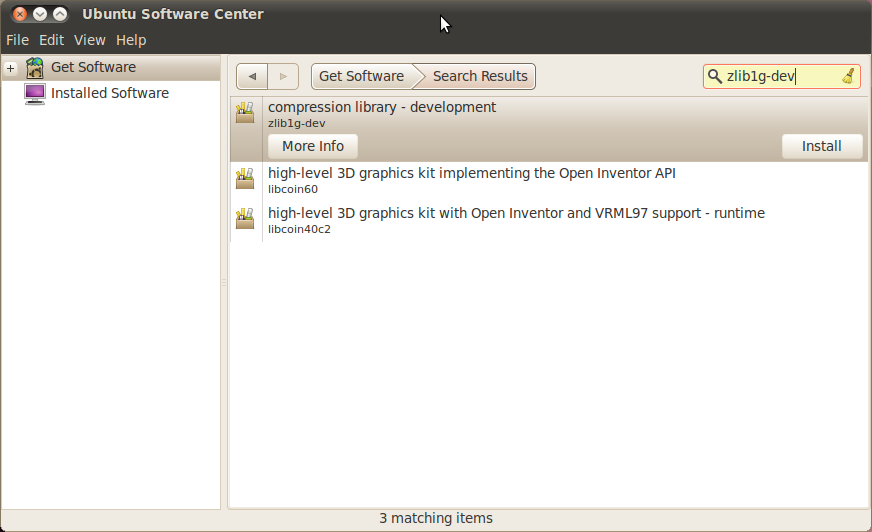Open the File menu
872x532 pixels.
(x=17, y=40)
